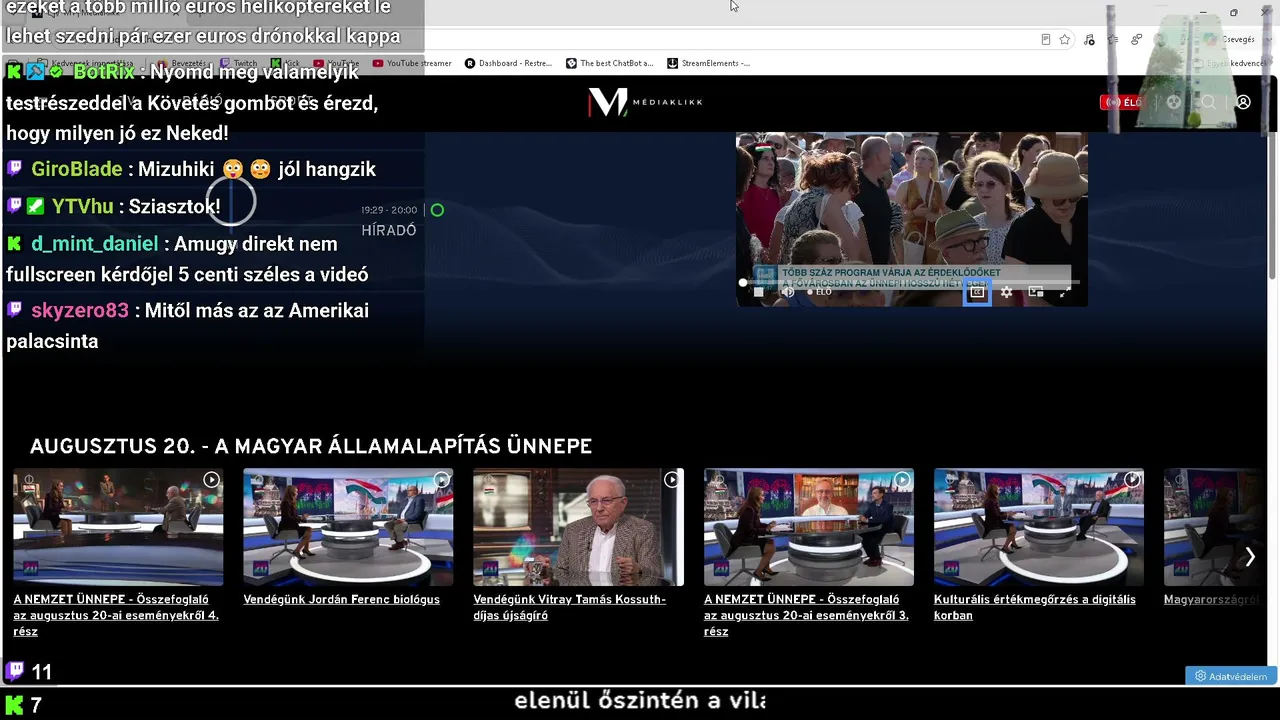Open the Mediaklikk logo home link

coord(645,102)
